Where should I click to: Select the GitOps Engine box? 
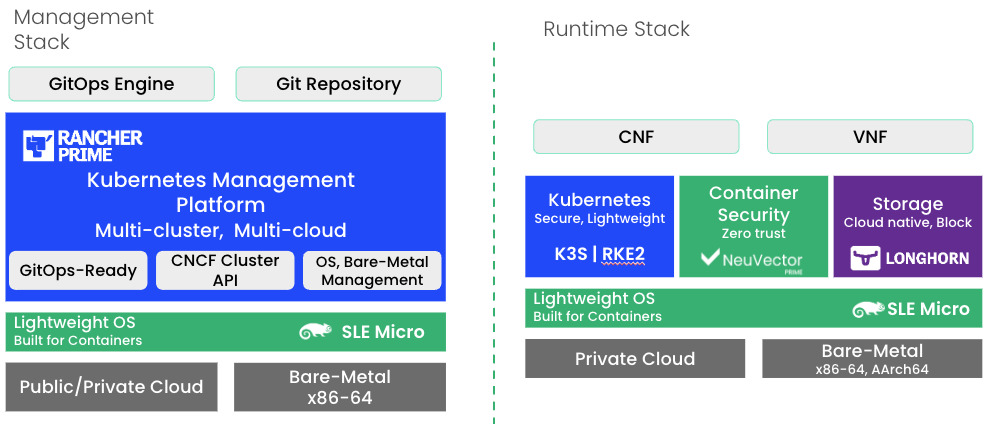(x=111, y=84)
